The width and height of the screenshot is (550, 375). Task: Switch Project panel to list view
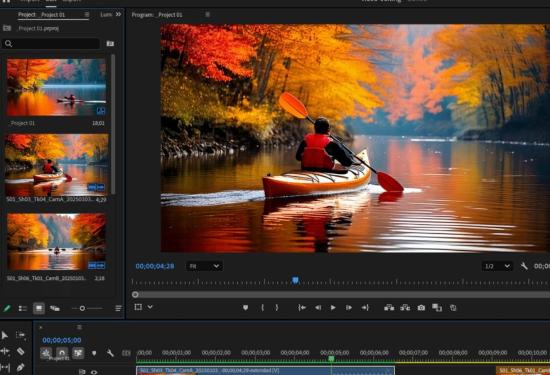click(x=22, y=308)
